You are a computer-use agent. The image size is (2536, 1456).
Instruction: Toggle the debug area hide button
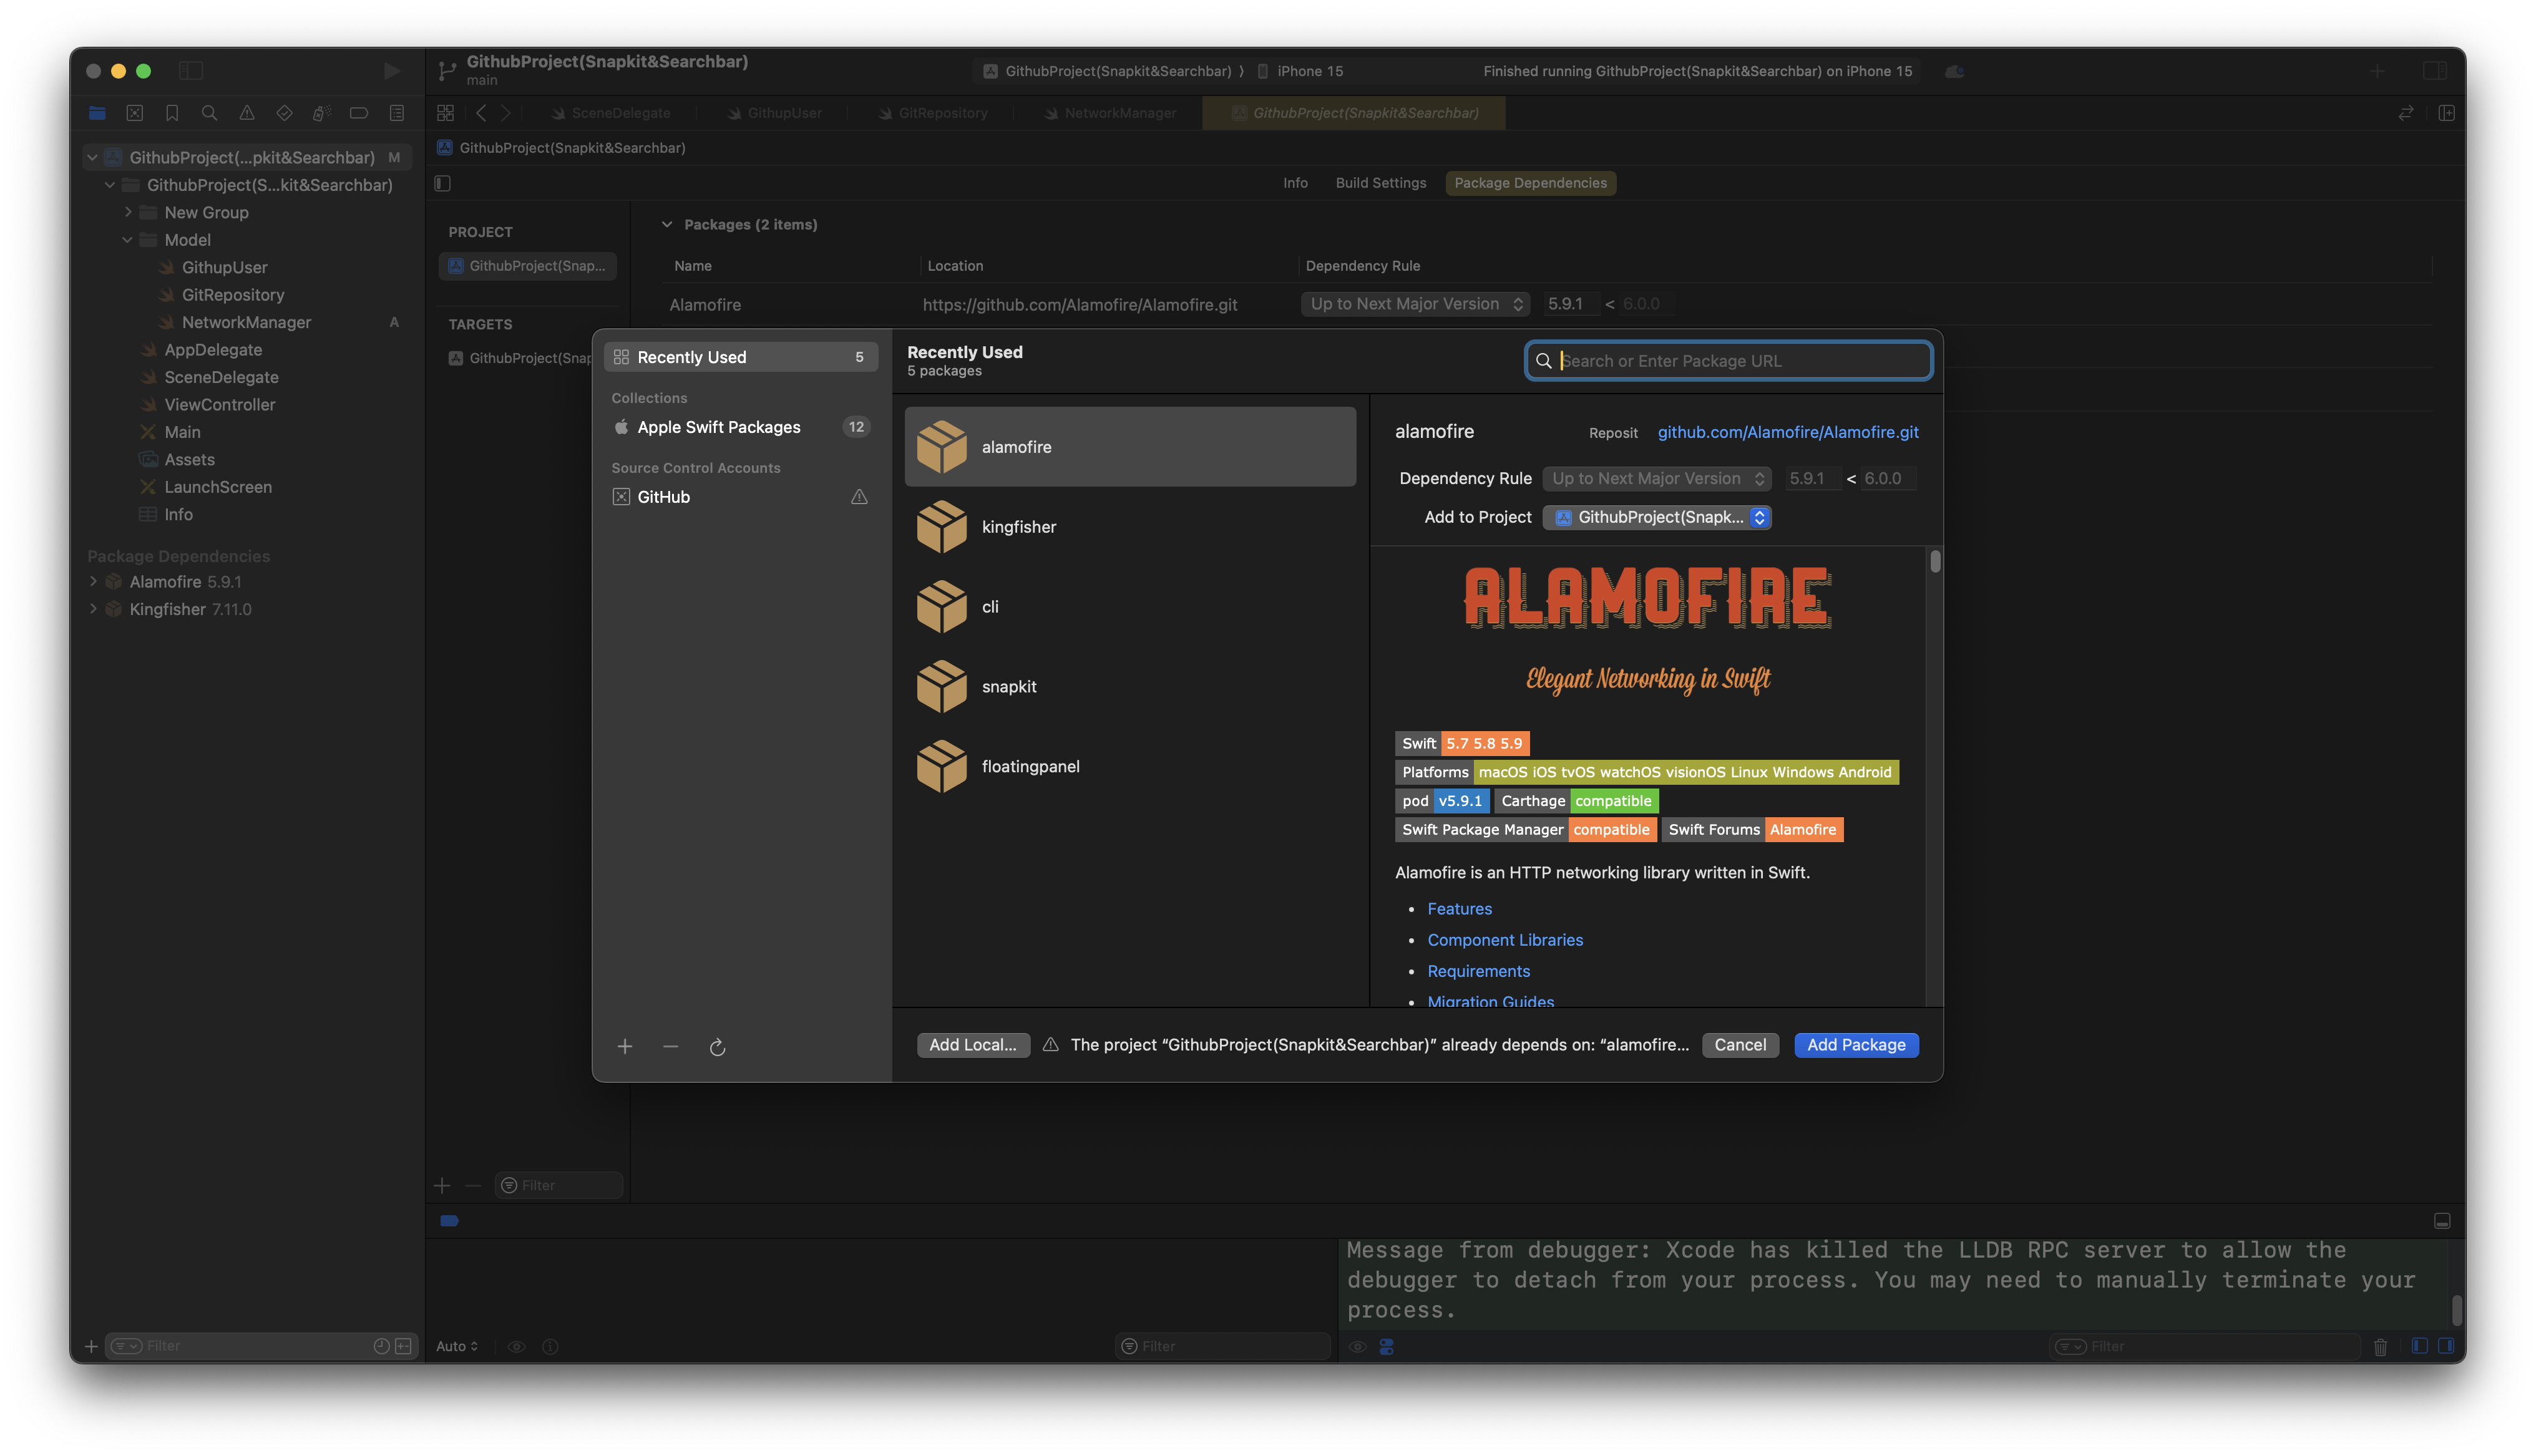2442,1221
